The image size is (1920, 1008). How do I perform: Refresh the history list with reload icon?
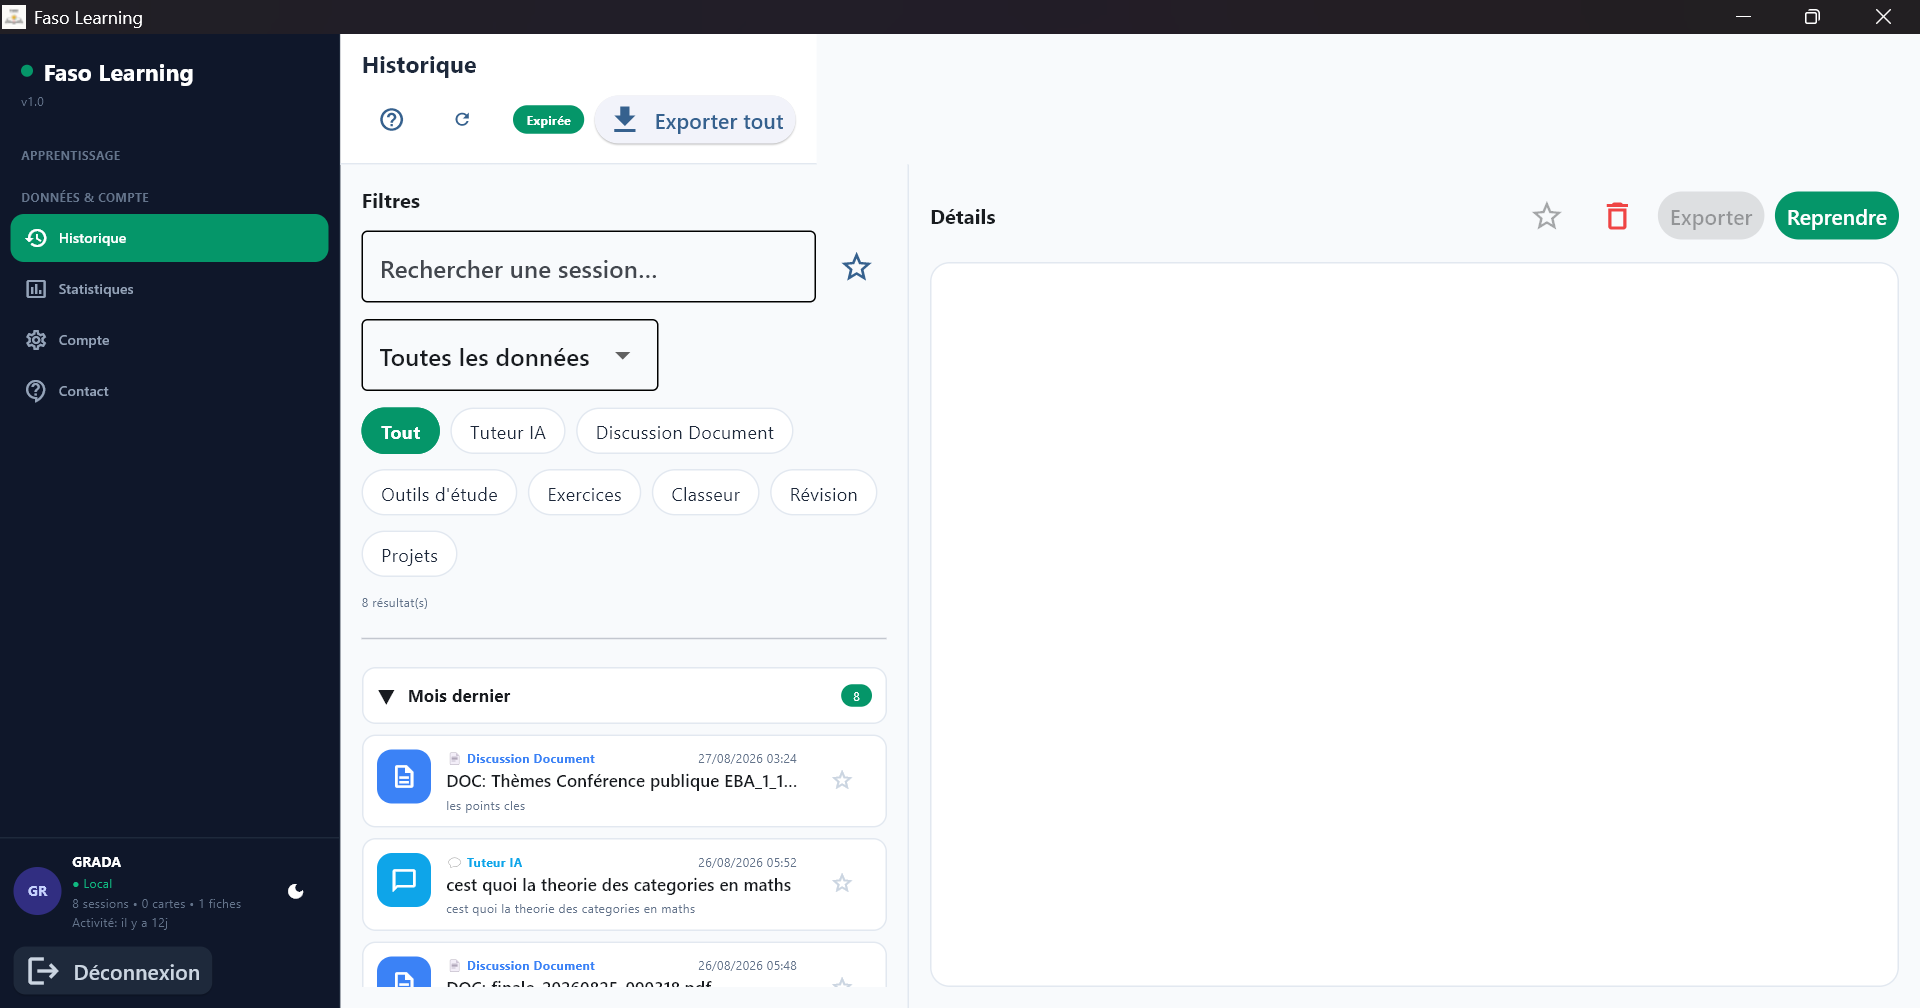[462, 120]
